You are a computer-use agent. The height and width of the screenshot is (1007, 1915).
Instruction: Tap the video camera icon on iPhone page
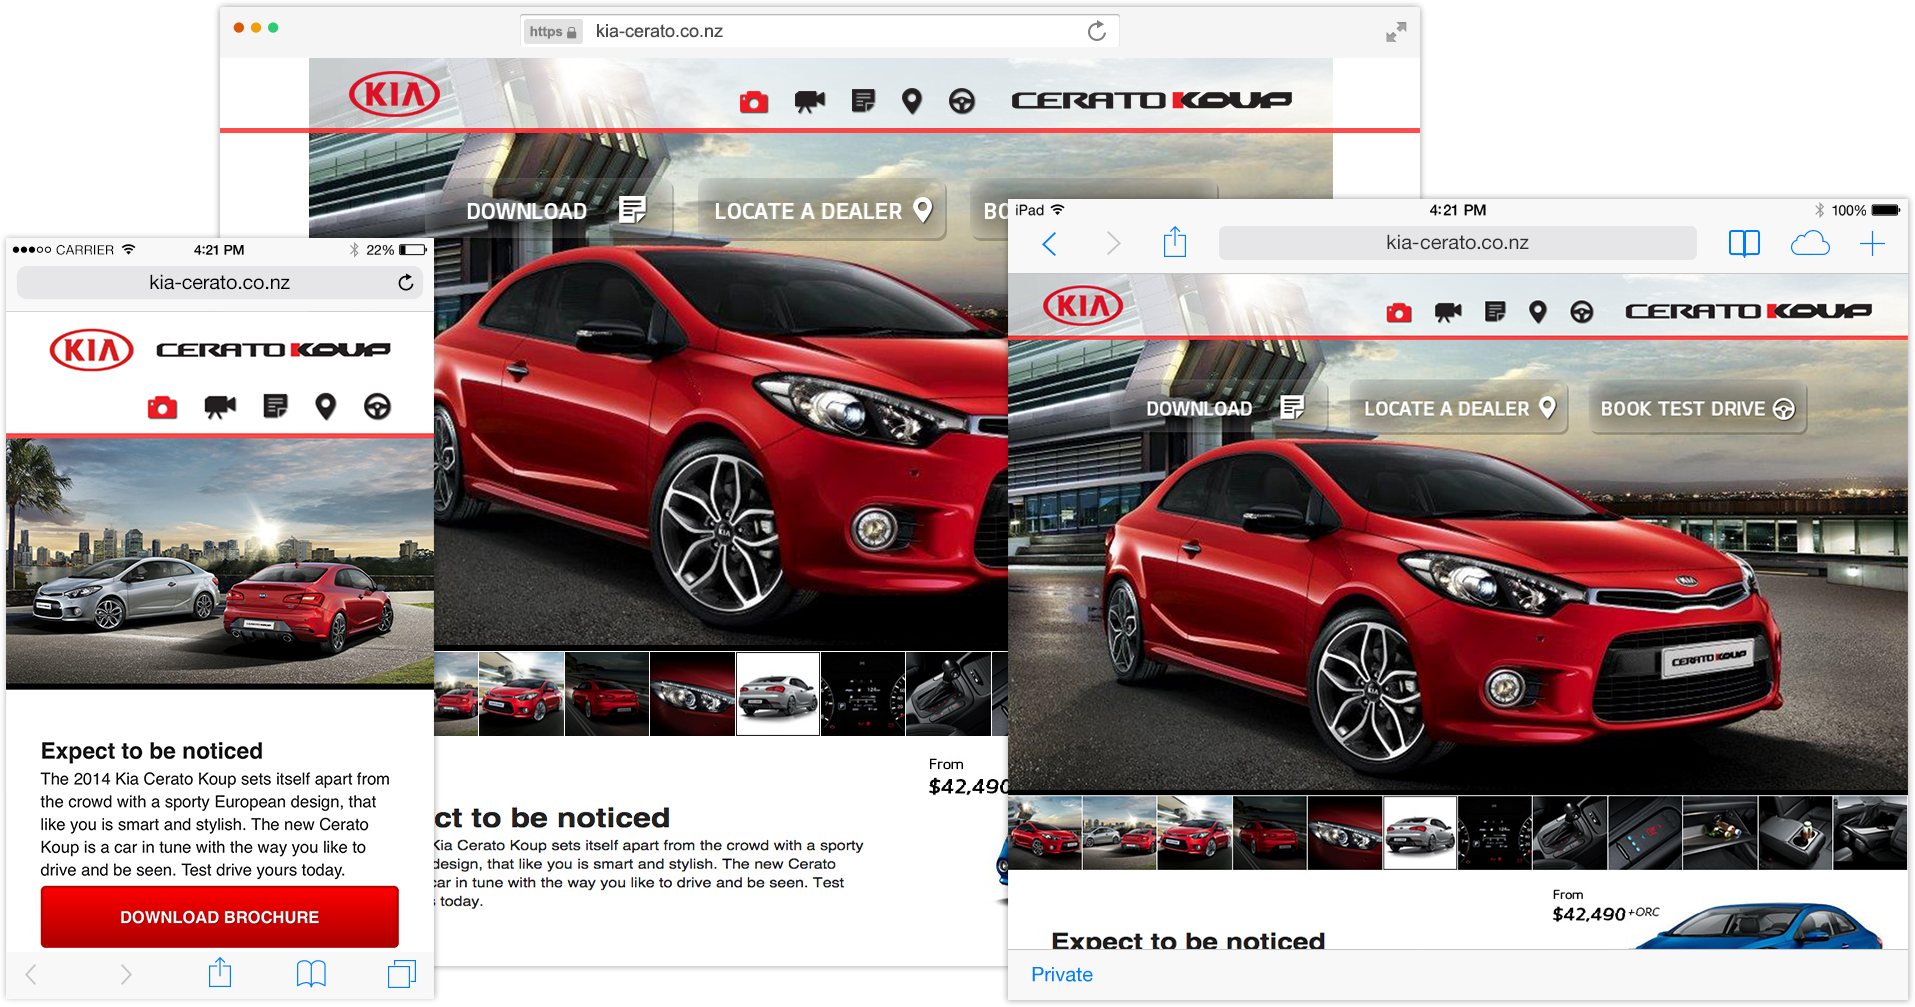(220, 407)
